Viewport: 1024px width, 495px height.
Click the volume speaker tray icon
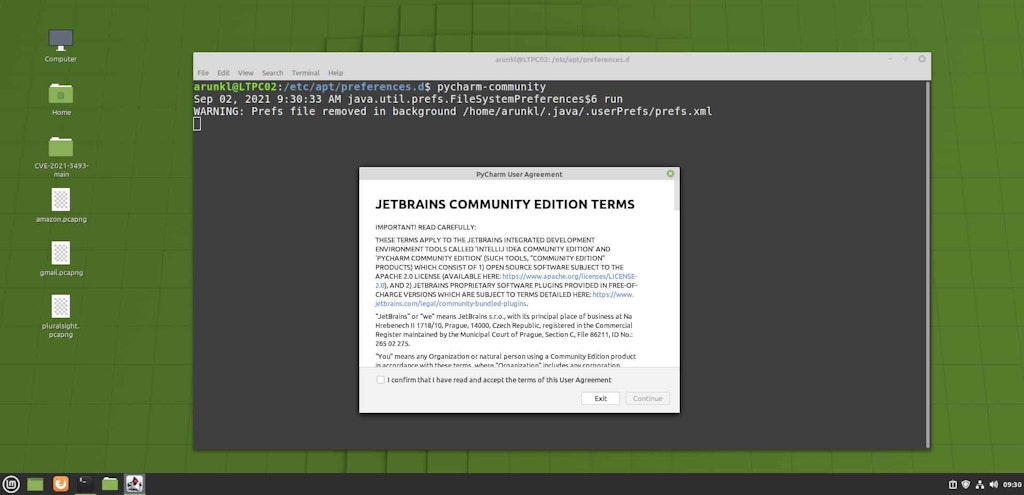coord(993,485)
